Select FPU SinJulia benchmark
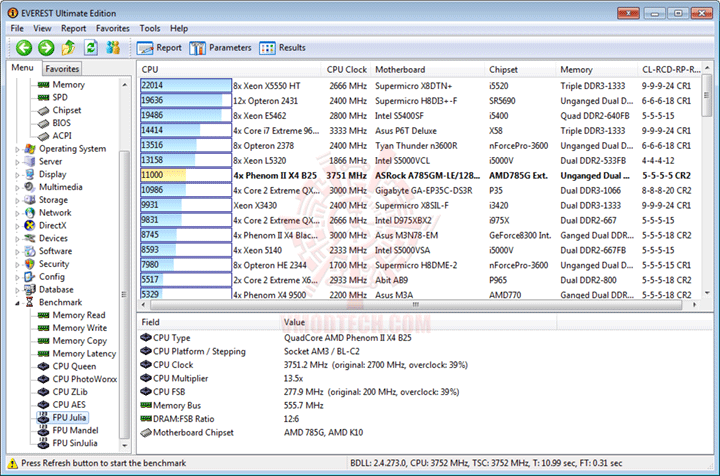Viewport: 720px width, 476px height. coord(75,443)
